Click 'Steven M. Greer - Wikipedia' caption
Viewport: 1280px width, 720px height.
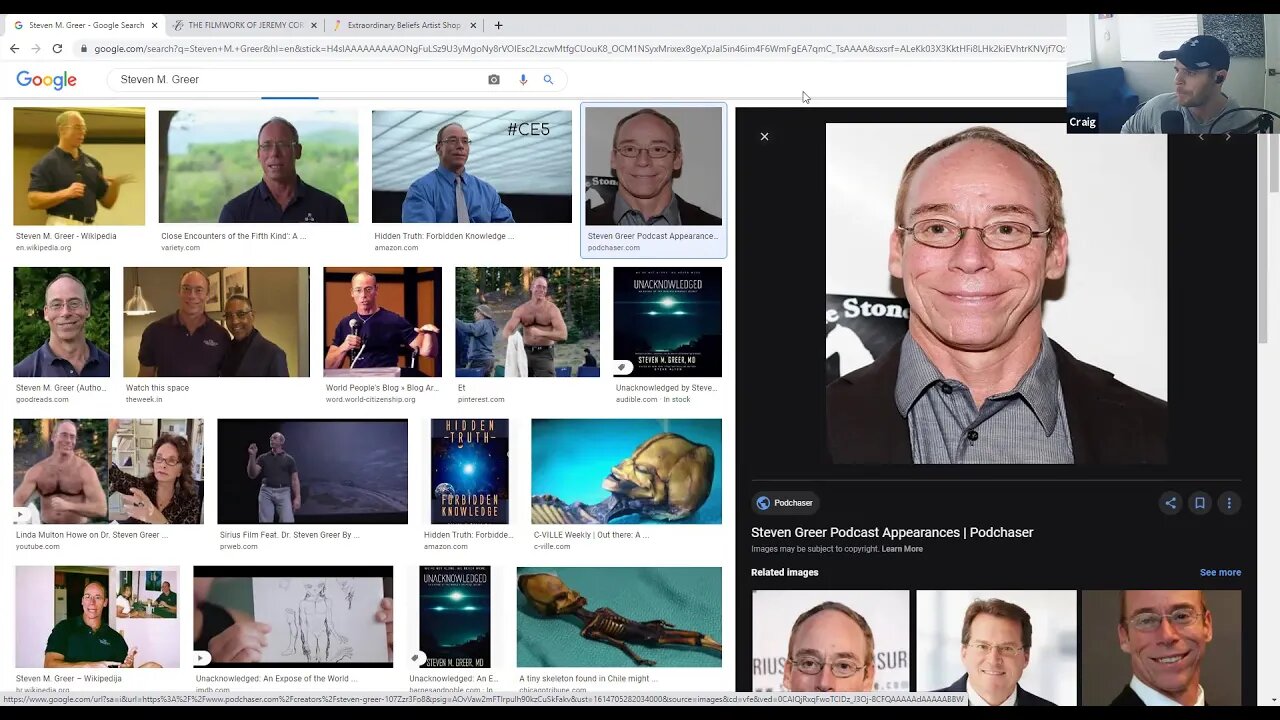[x=66, y=236]
